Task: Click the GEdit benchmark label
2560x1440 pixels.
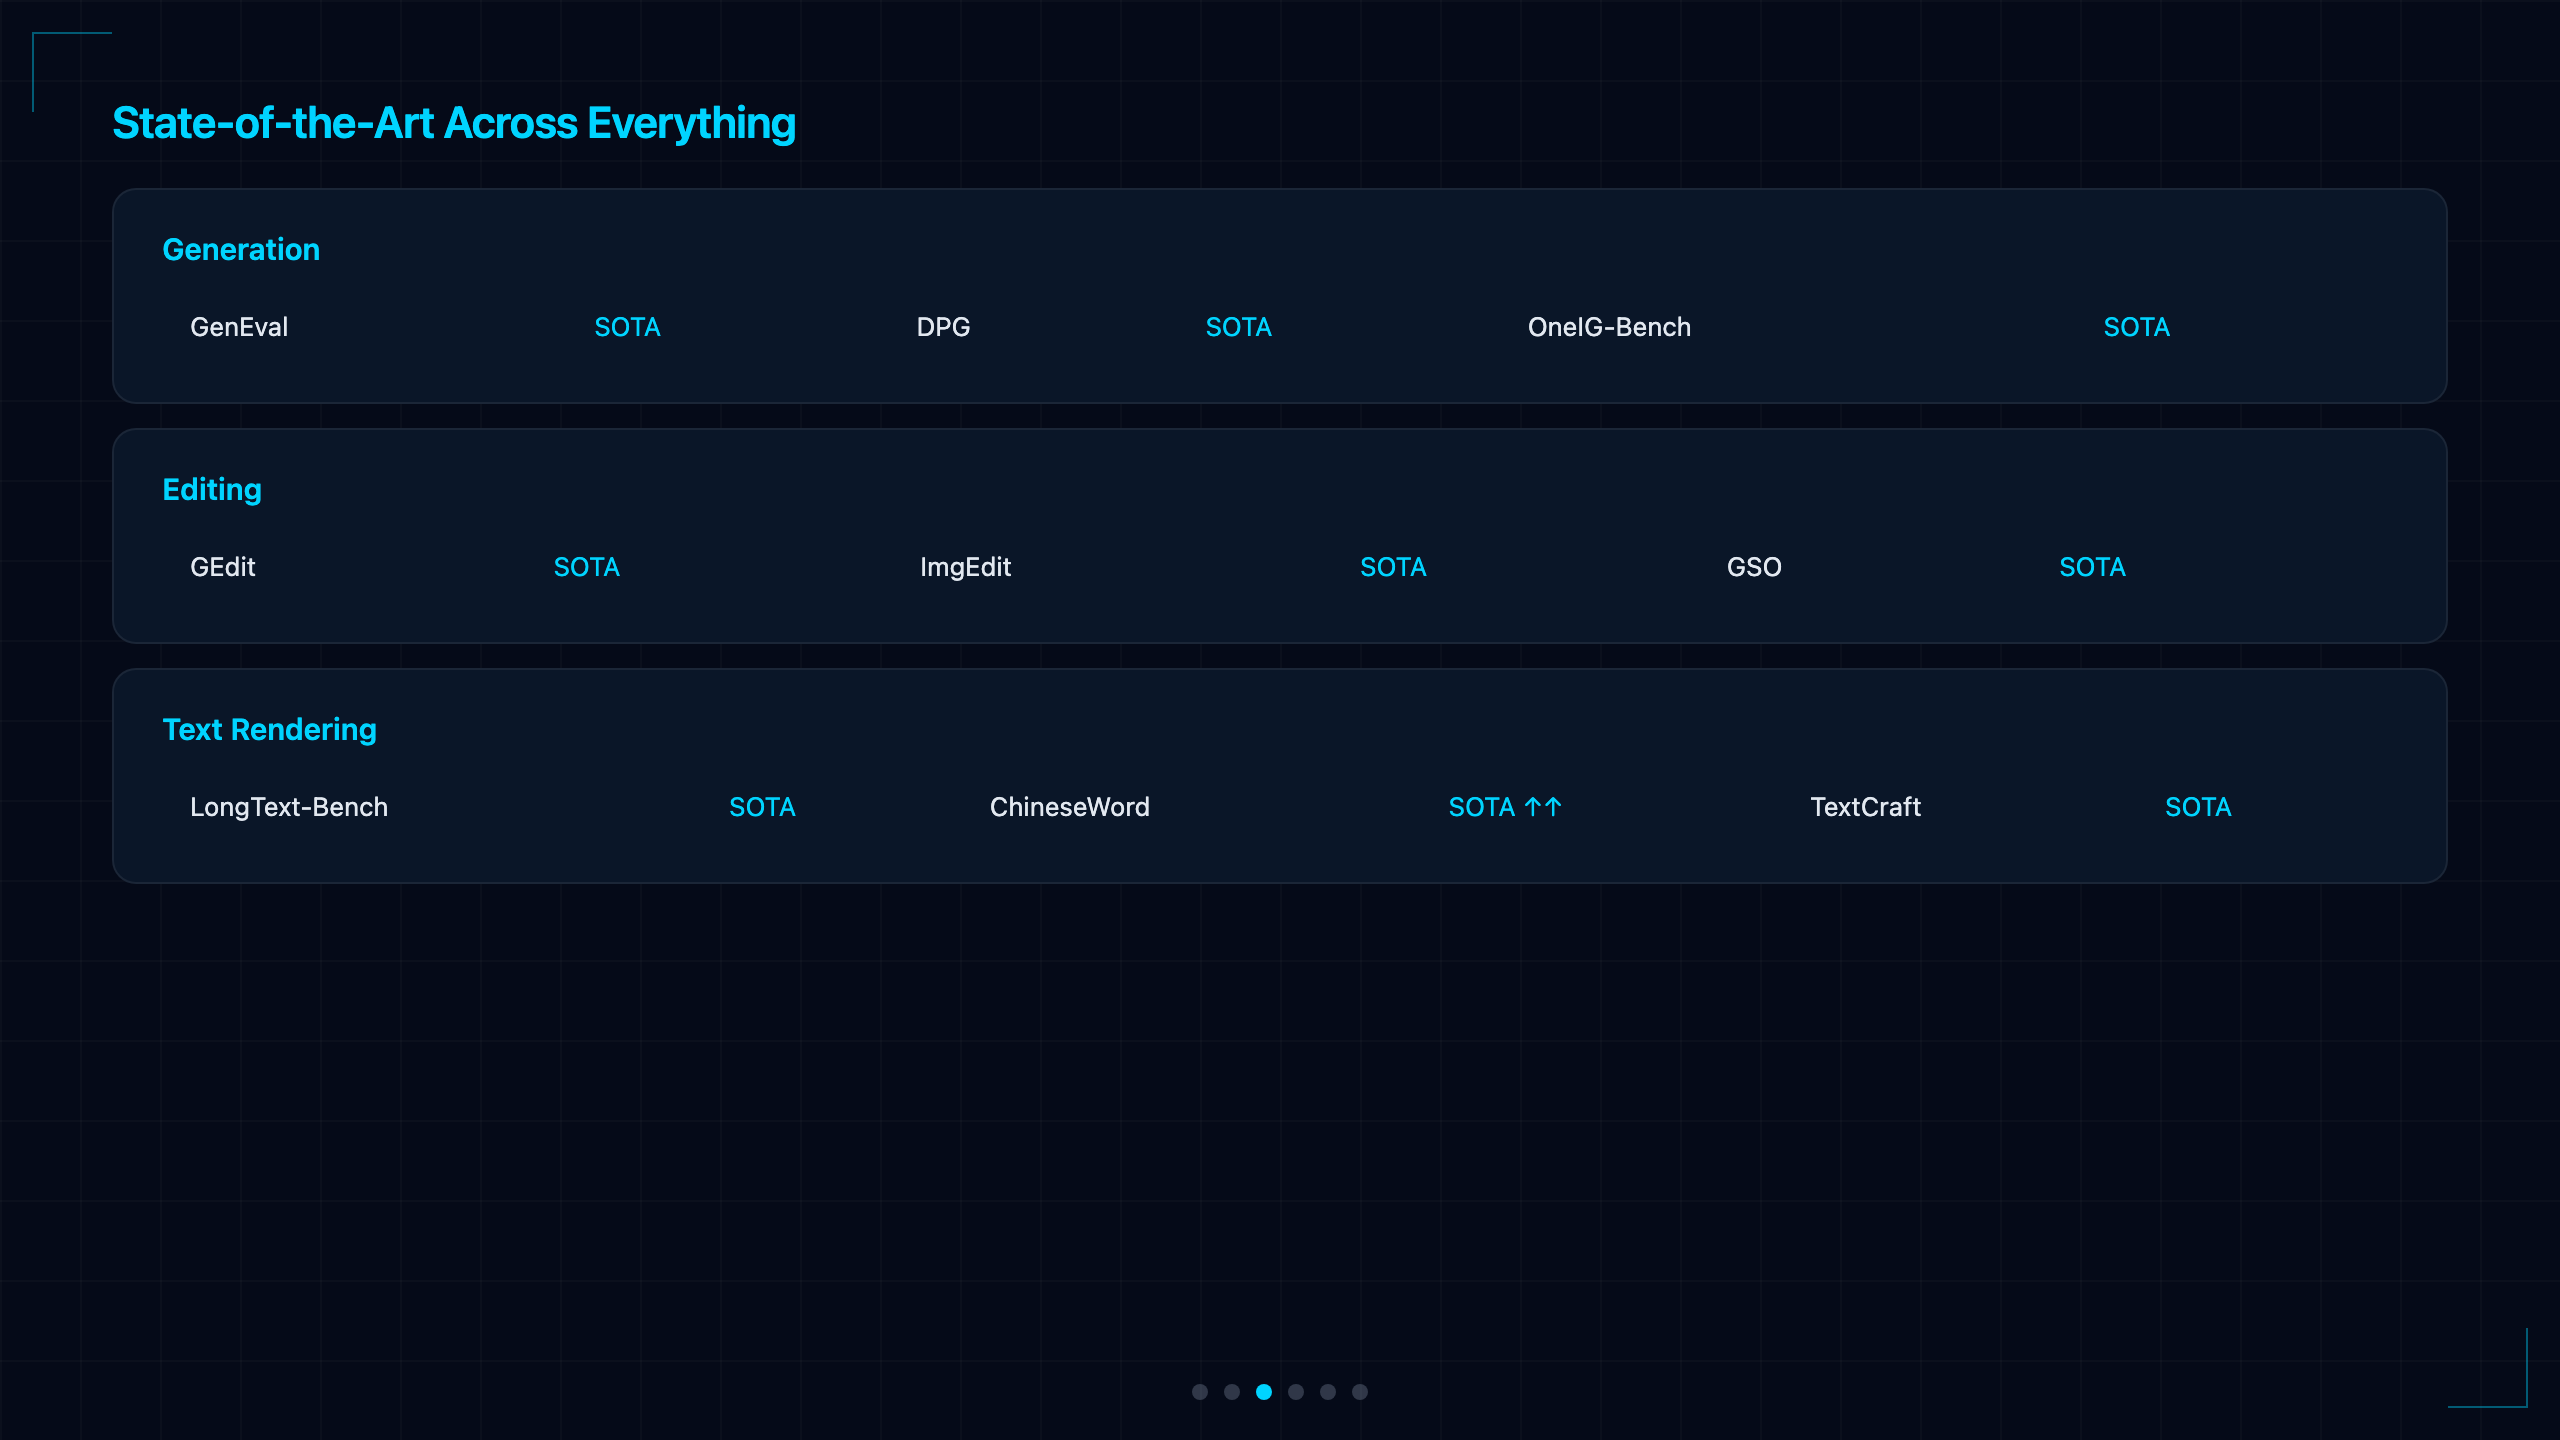Action: [x=223, y=567]
